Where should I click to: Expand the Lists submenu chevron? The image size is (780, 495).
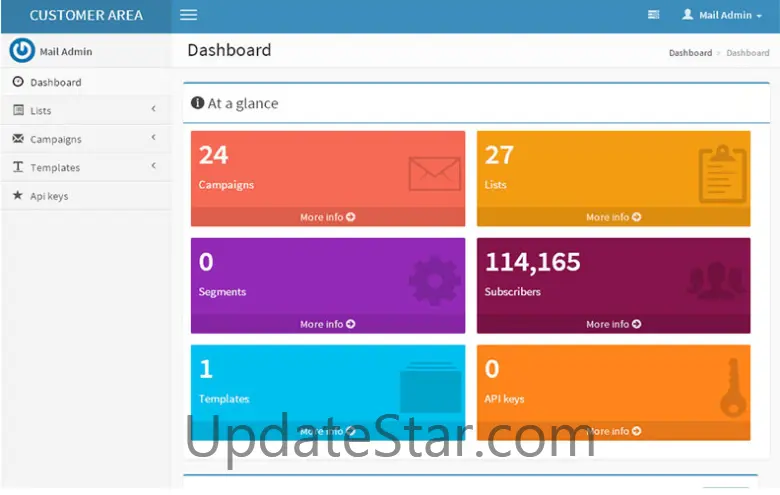click(154, 108)
